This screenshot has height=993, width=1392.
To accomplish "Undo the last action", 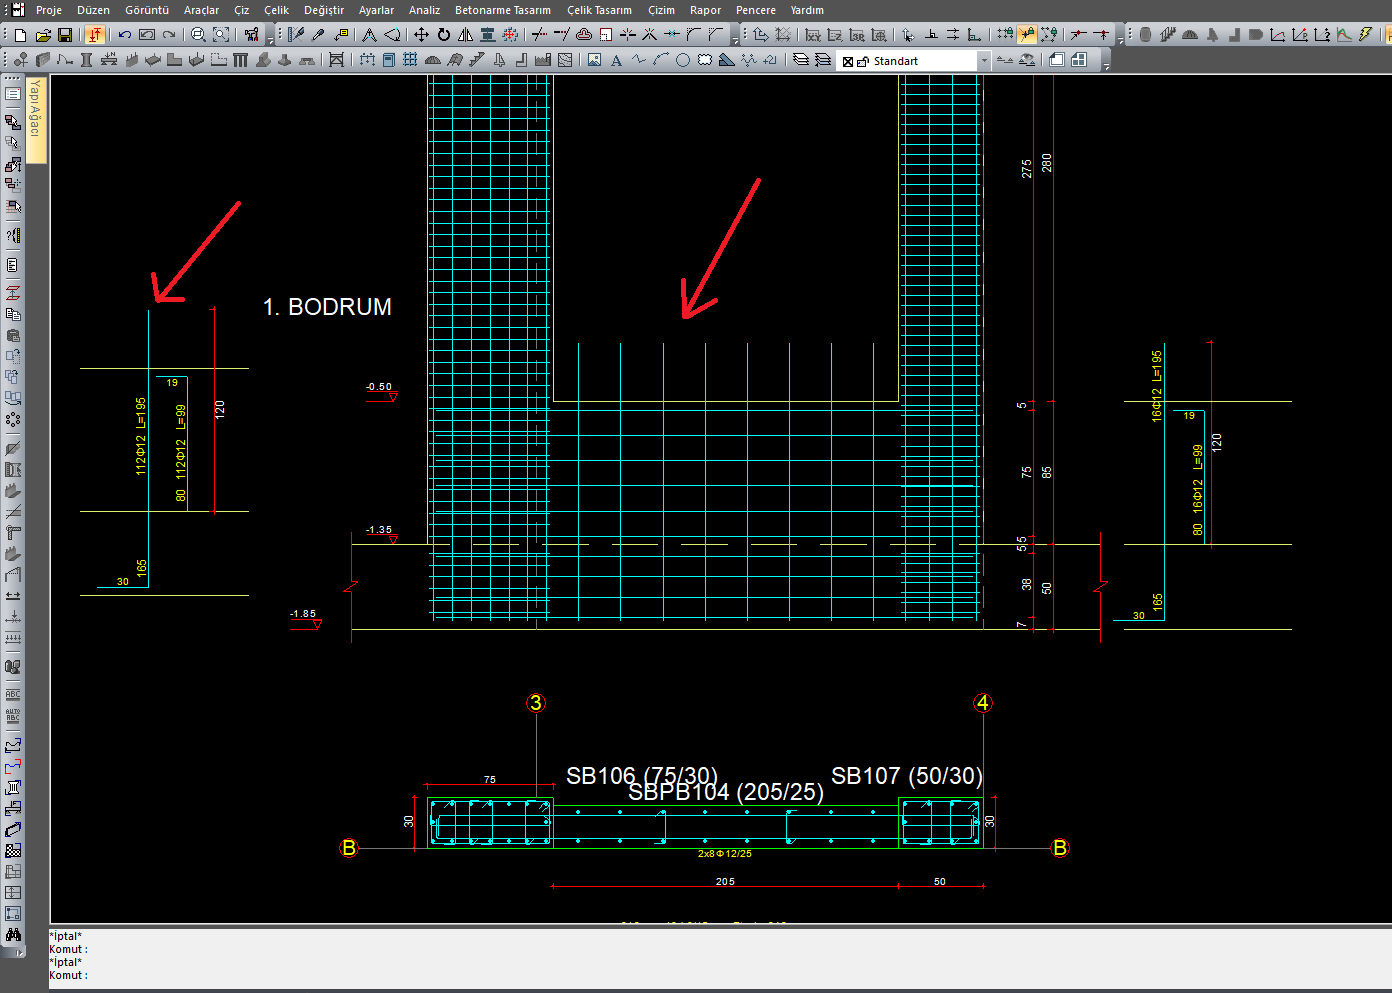I will point(125,35).
